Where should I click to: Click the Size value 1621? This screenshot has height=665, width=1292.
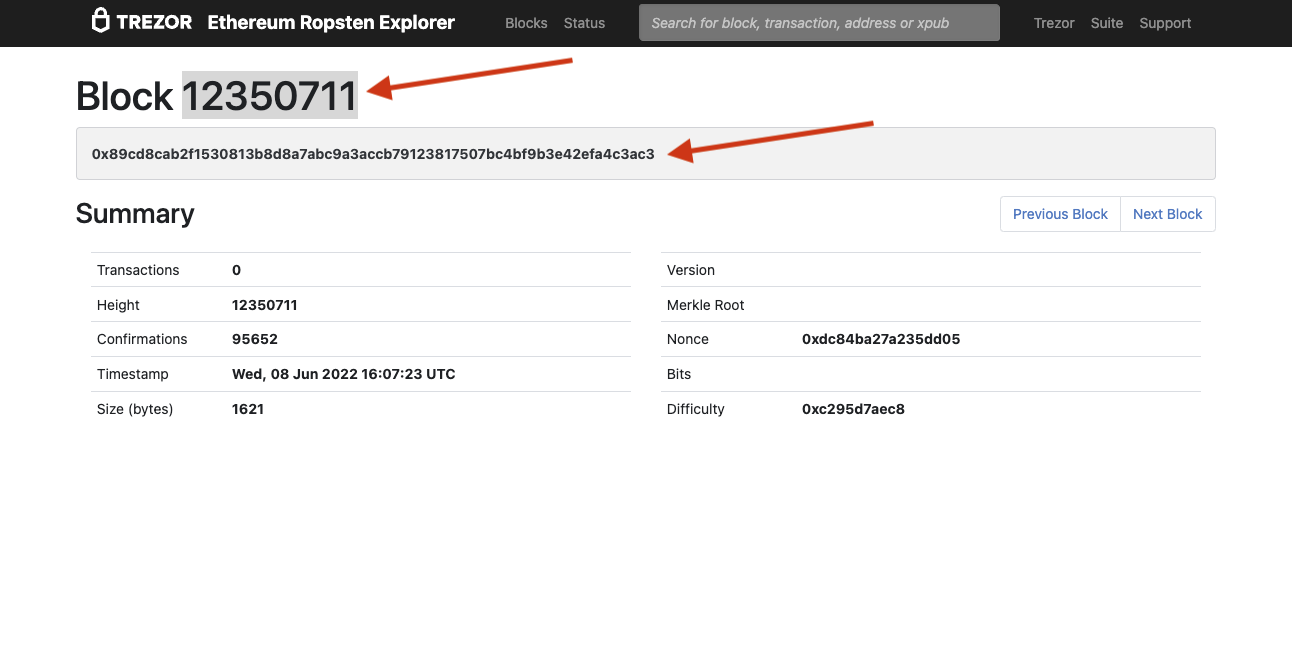tap(247, 409)
